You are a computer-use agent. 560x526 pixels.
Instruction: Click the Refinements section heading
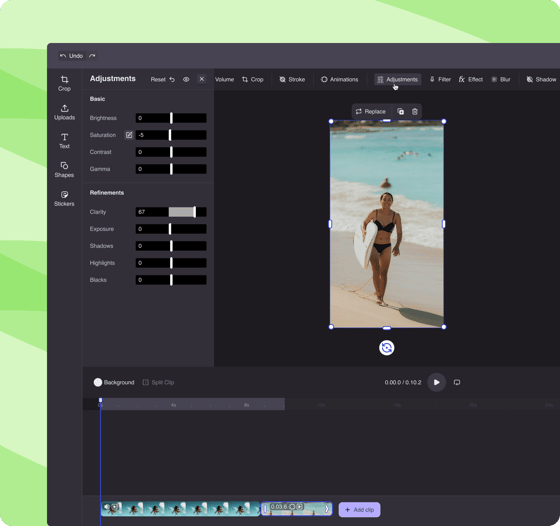[107, 193]
